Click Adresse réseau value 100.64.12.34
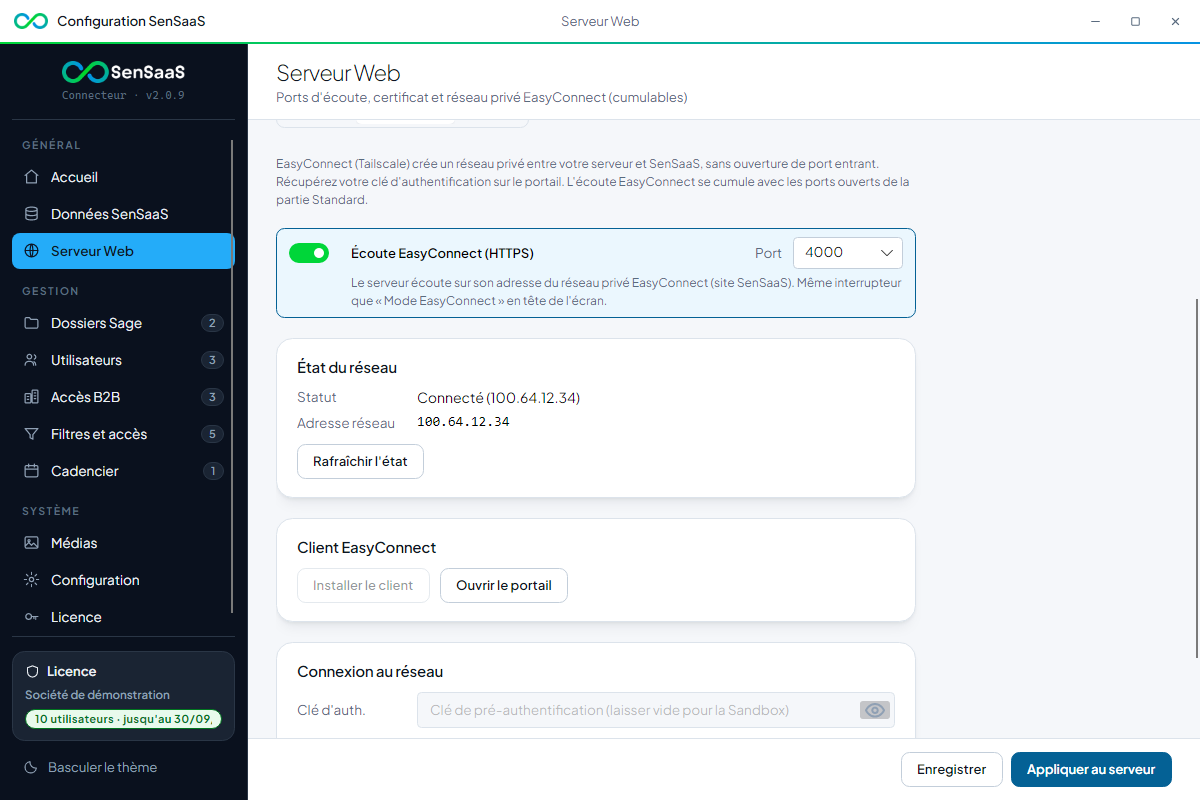The width and height of the screenshot is (1200, 800). (x=463, y=422)
